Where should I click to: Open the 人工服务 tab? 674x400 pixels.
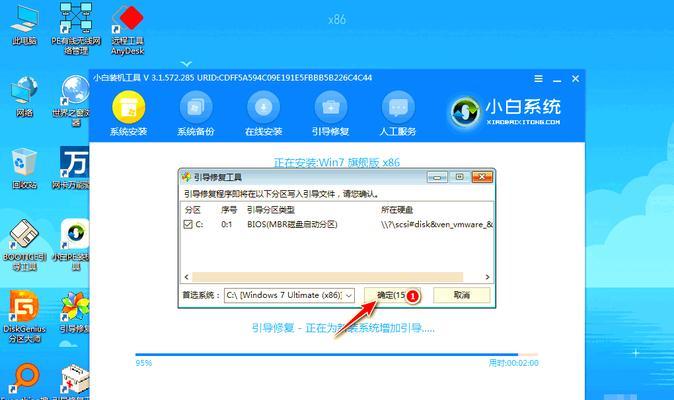tap(398, 113)
